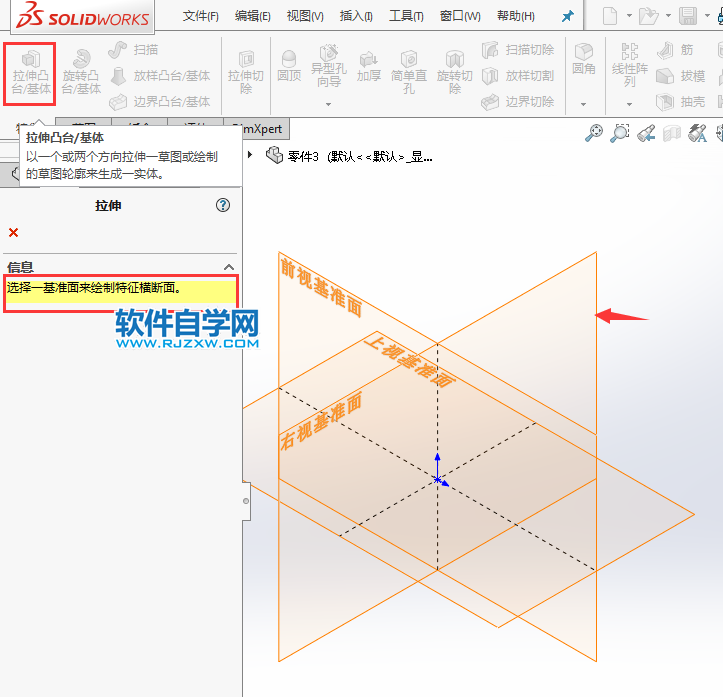Open the help icon in 拉伸 panel

[223, 205]
